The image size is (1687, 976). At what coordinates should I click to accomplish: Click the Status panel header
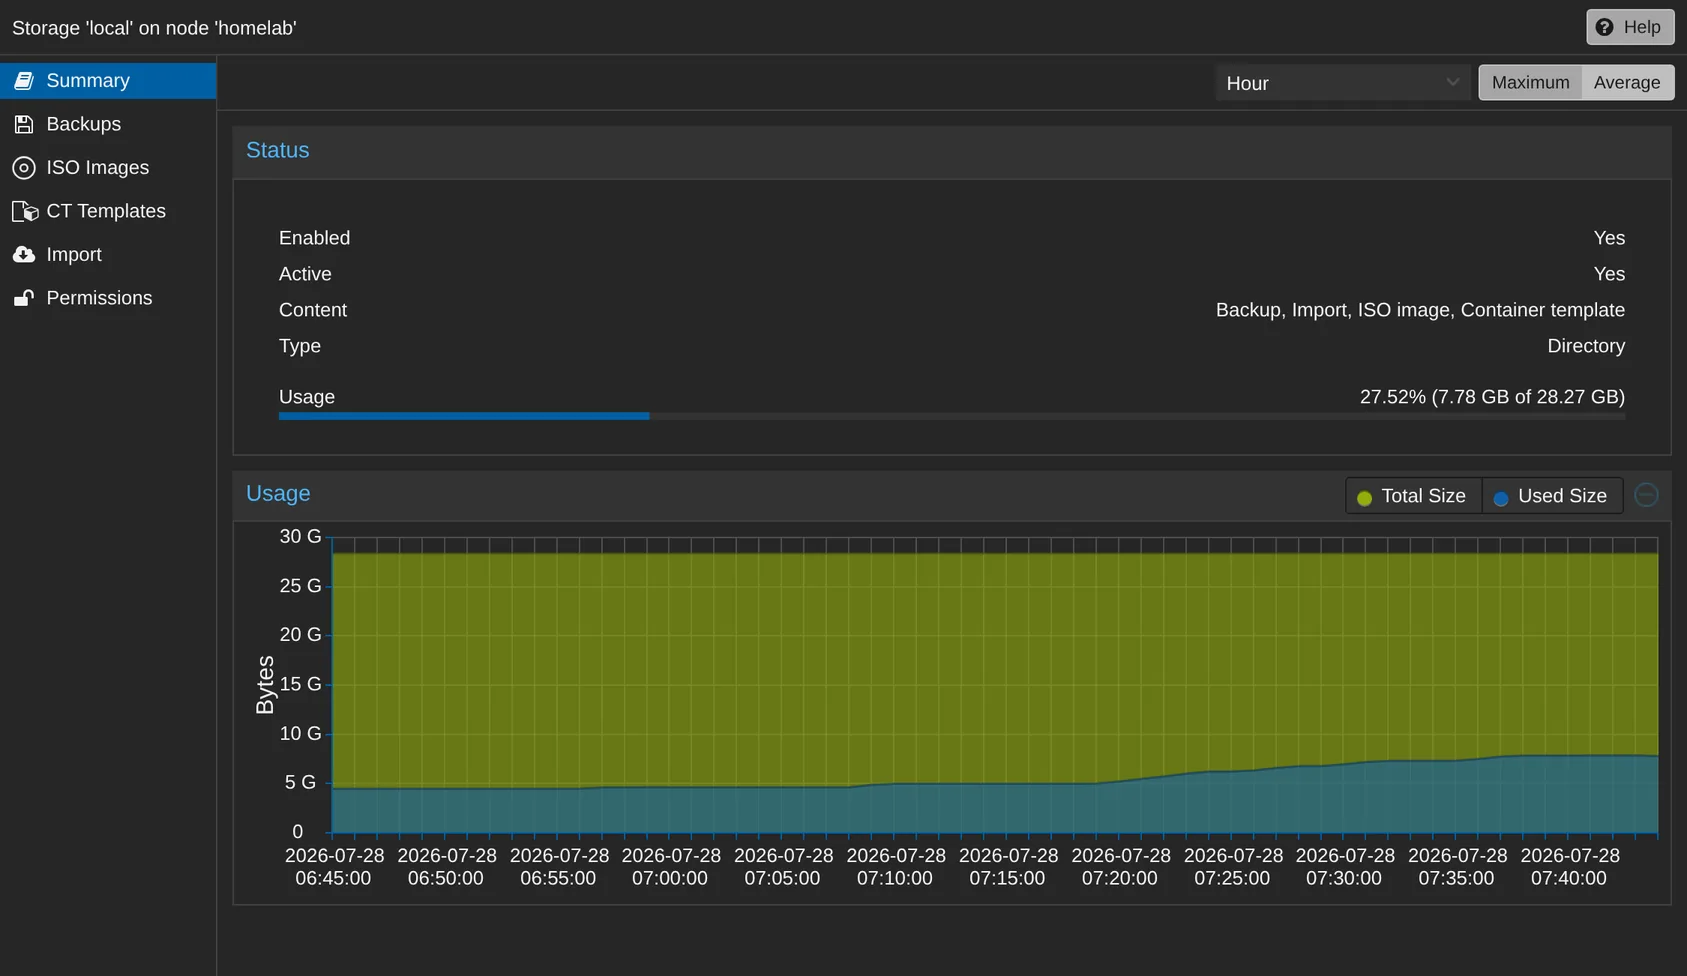pos(952,152)
